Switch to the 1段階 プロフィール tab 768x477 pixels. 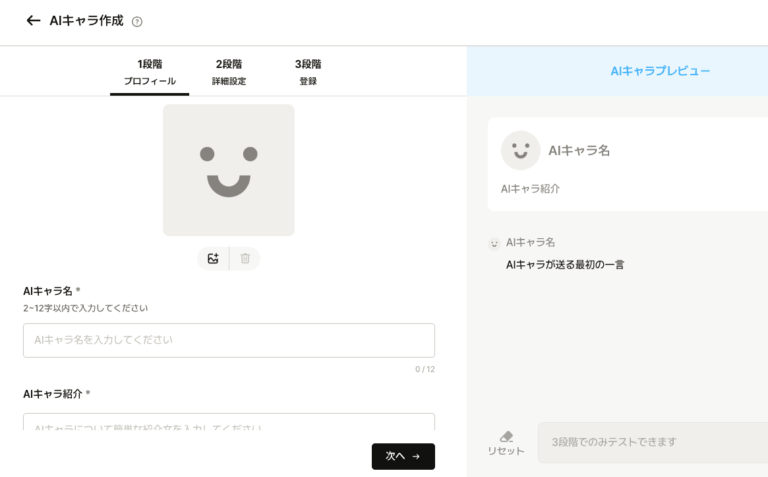tap(150, 72)
